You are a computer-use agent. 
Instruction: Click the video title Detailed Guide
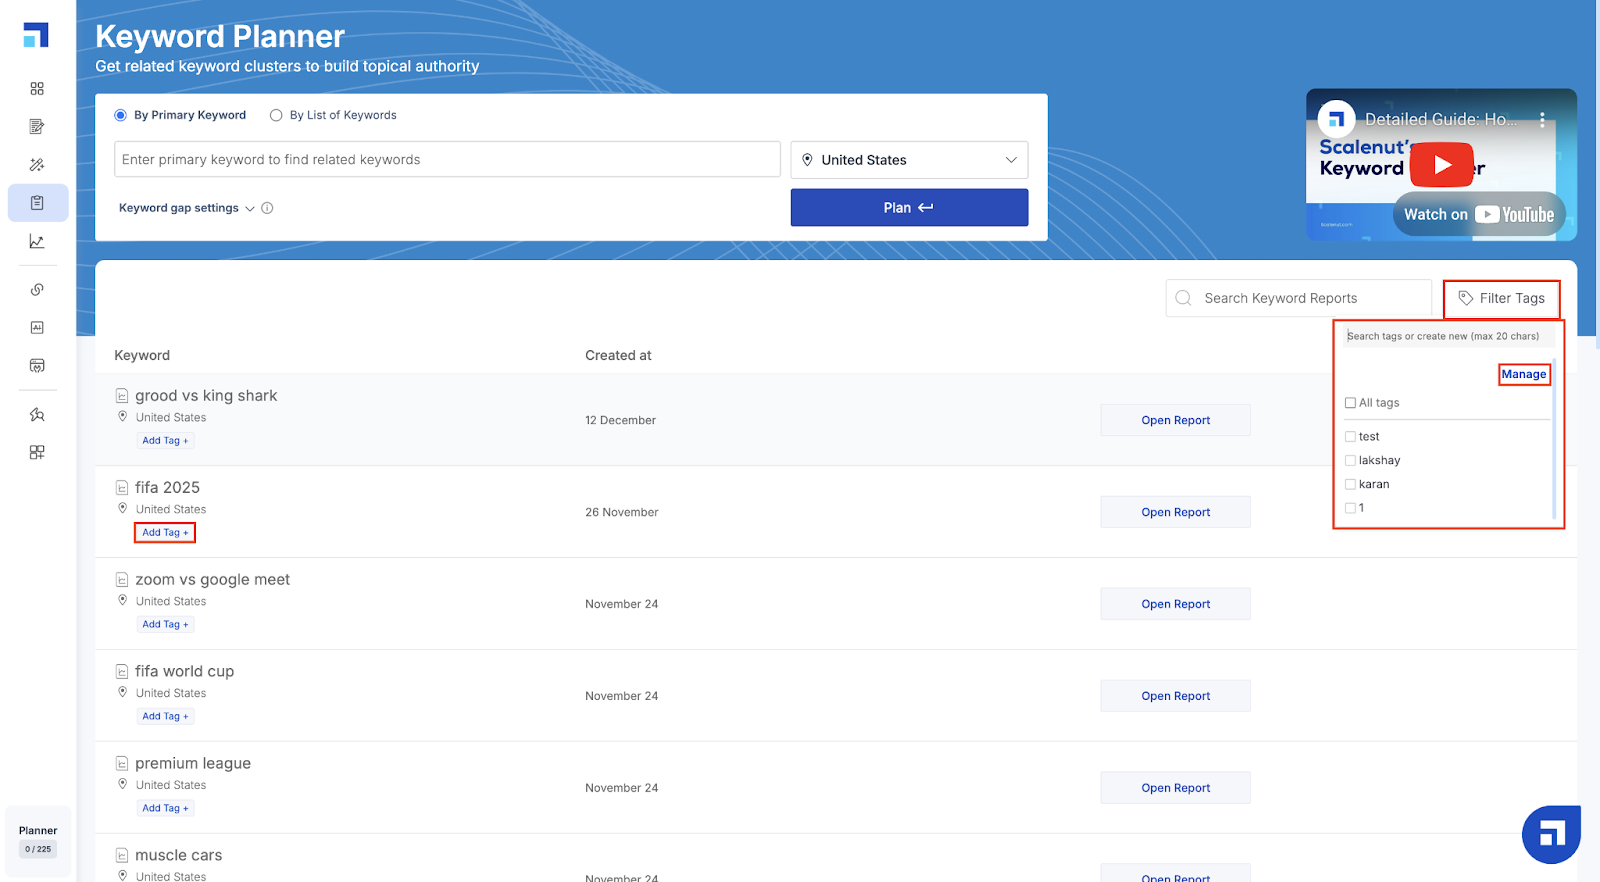(x=1441, y=120)
